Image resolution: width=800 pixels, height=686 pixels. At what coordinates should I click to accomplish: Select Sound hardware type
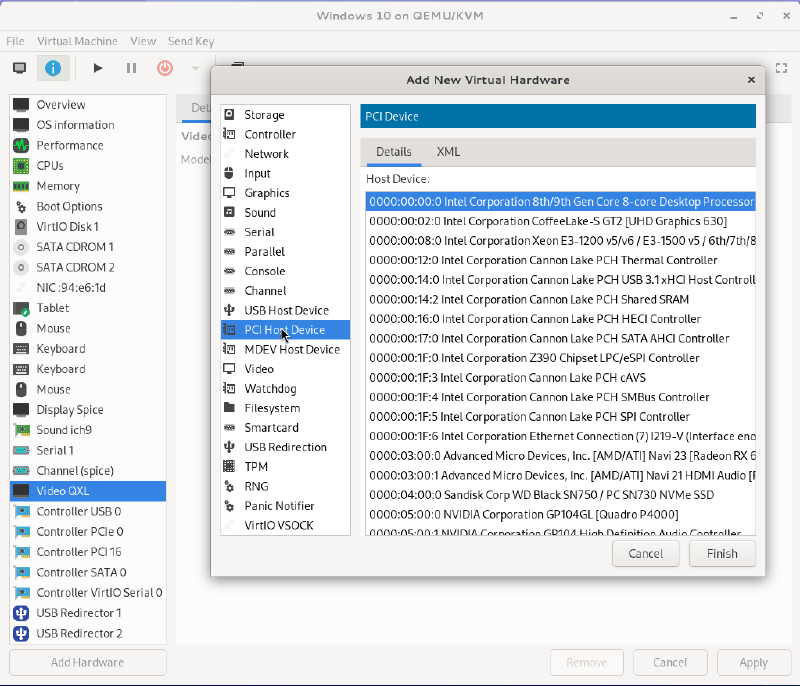pos(285,212)
